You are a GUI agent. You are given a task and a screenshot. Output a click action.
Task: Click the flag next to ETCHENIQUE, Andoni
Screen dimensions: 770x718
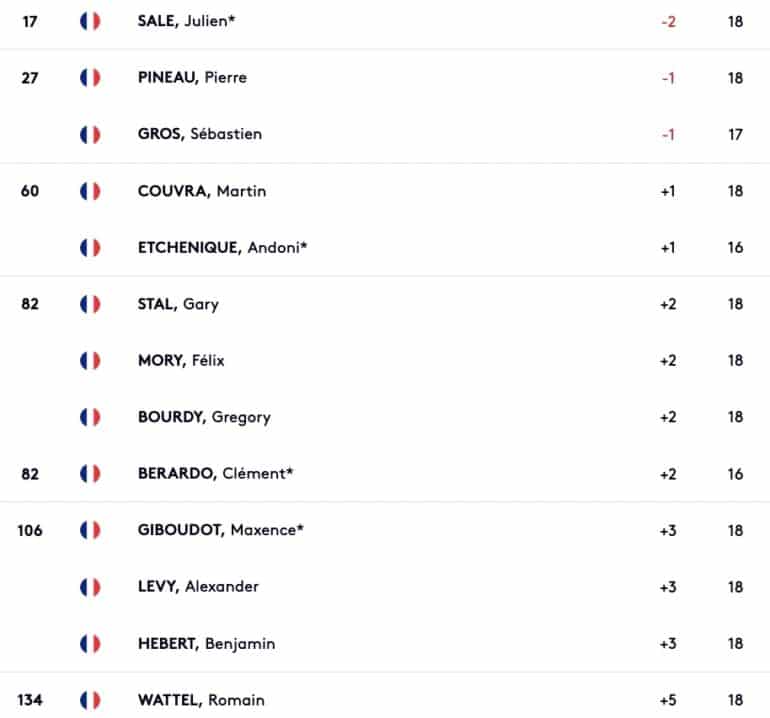coord(90,248)
